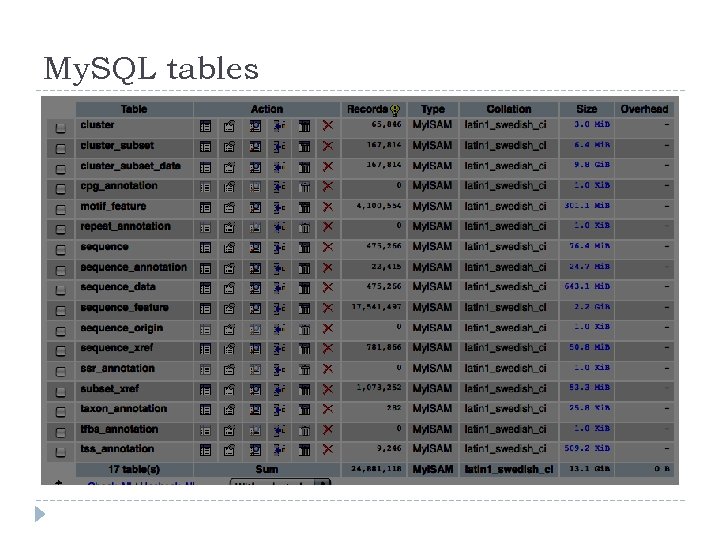The width and height of the screenshot is (720, 540).
Task: Sort by the Table column header
Action: pos(134,109)
